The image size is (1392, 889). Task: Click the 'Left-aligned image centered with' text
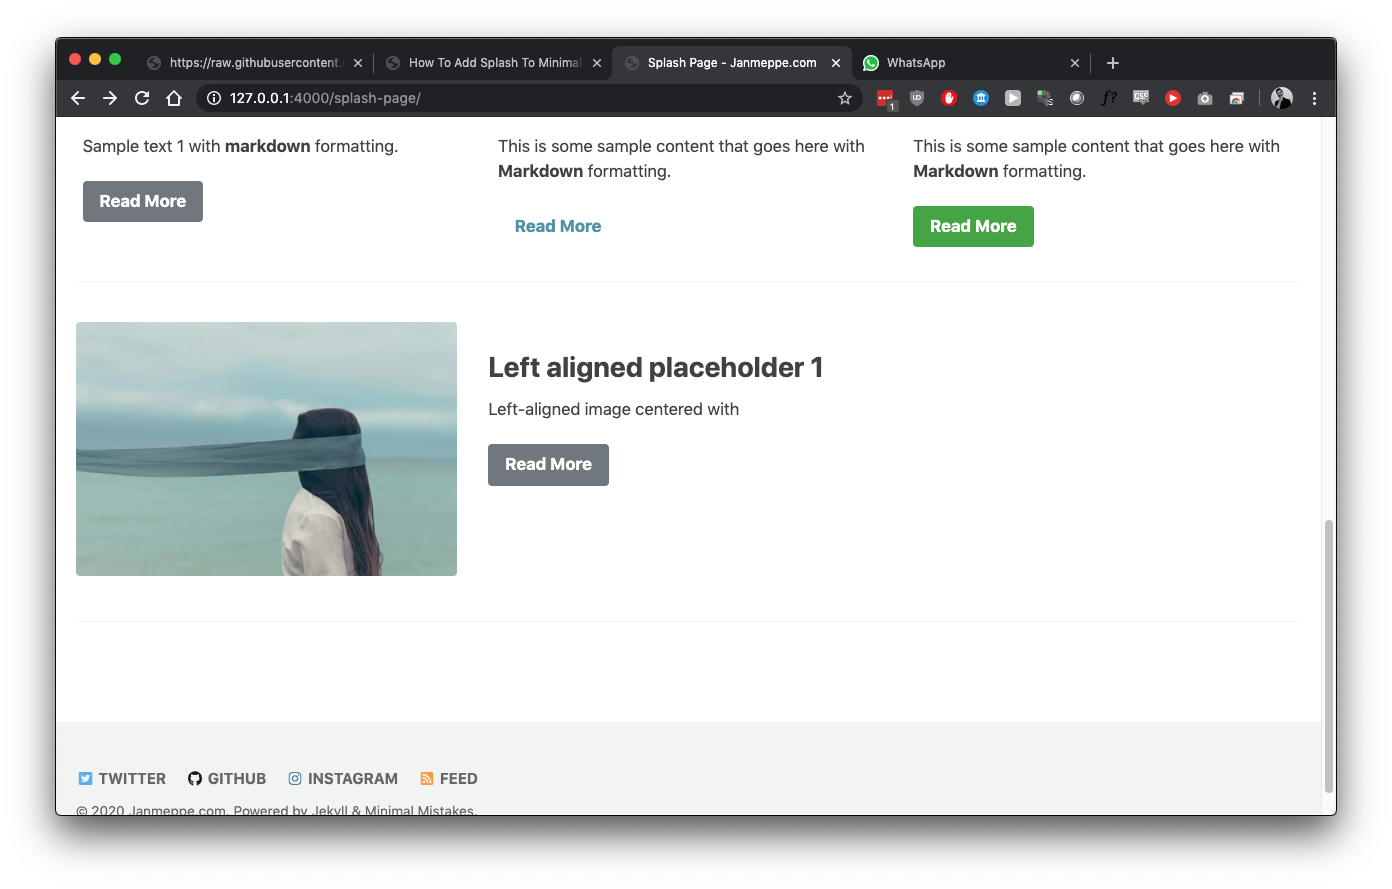614,409
